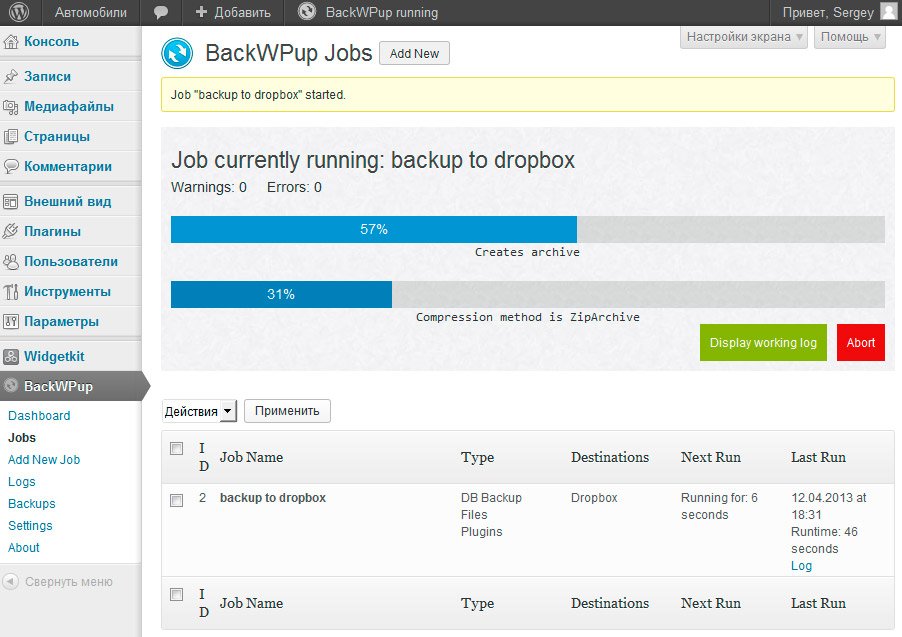Screen dimensions: 902x637
Task: Sort by the Job Name column header
Action: pos(251,457)
